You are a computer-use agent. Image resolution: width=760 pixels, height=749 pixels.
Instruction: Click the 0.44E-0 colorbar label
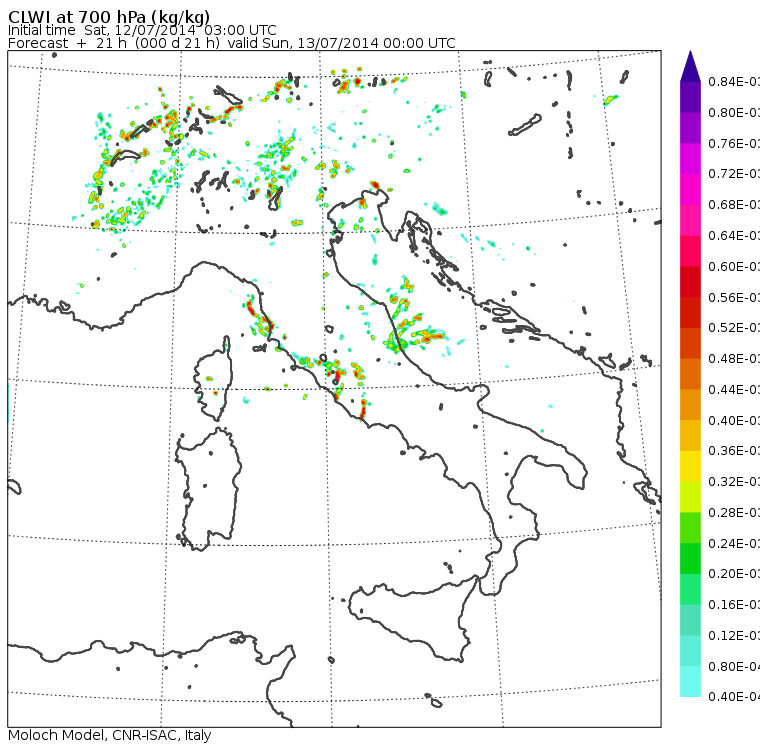point(734,389)
